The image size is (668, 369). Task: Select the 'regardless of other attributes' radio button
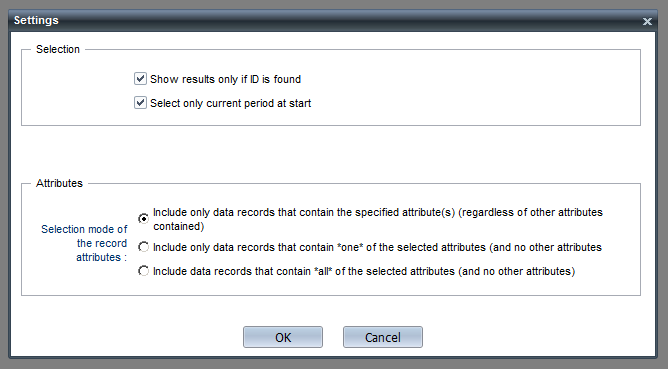click(x=144, y=219)
